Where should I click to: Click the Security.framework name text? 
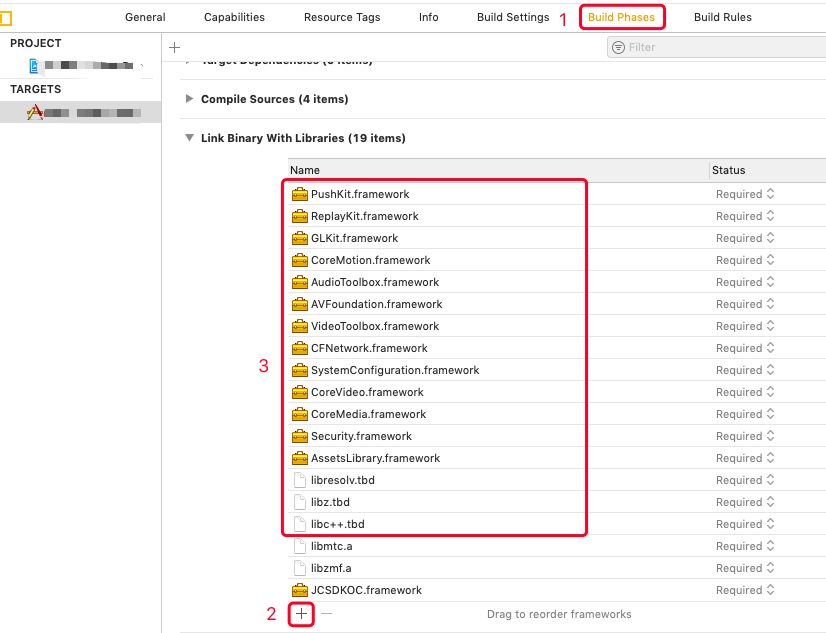click(x=361, y=437)
